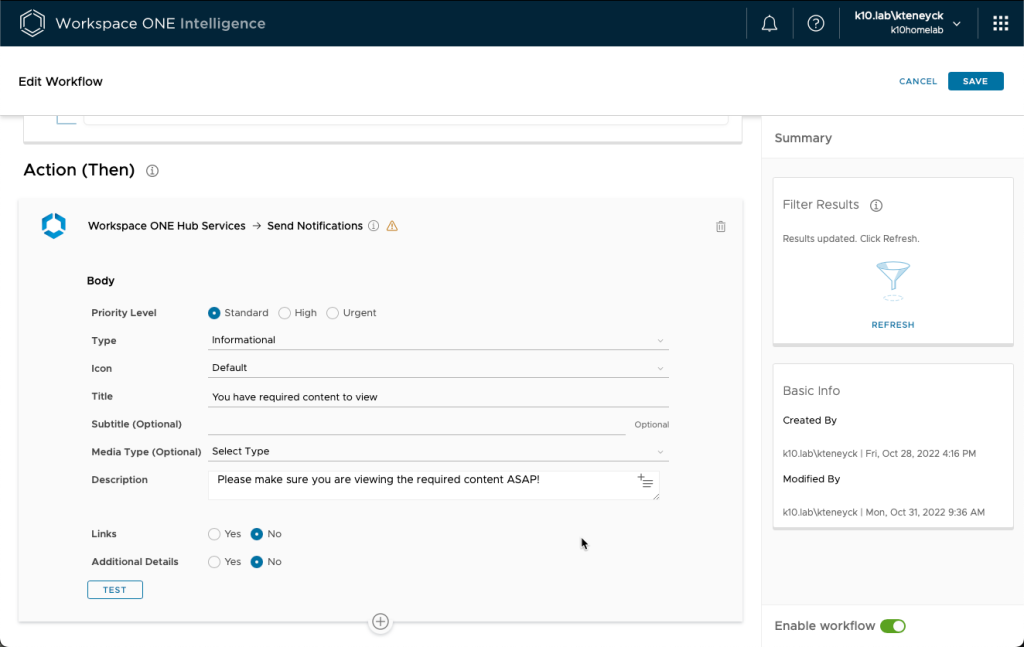
Task: Choose Yes for Links
Action: [214, 534]
